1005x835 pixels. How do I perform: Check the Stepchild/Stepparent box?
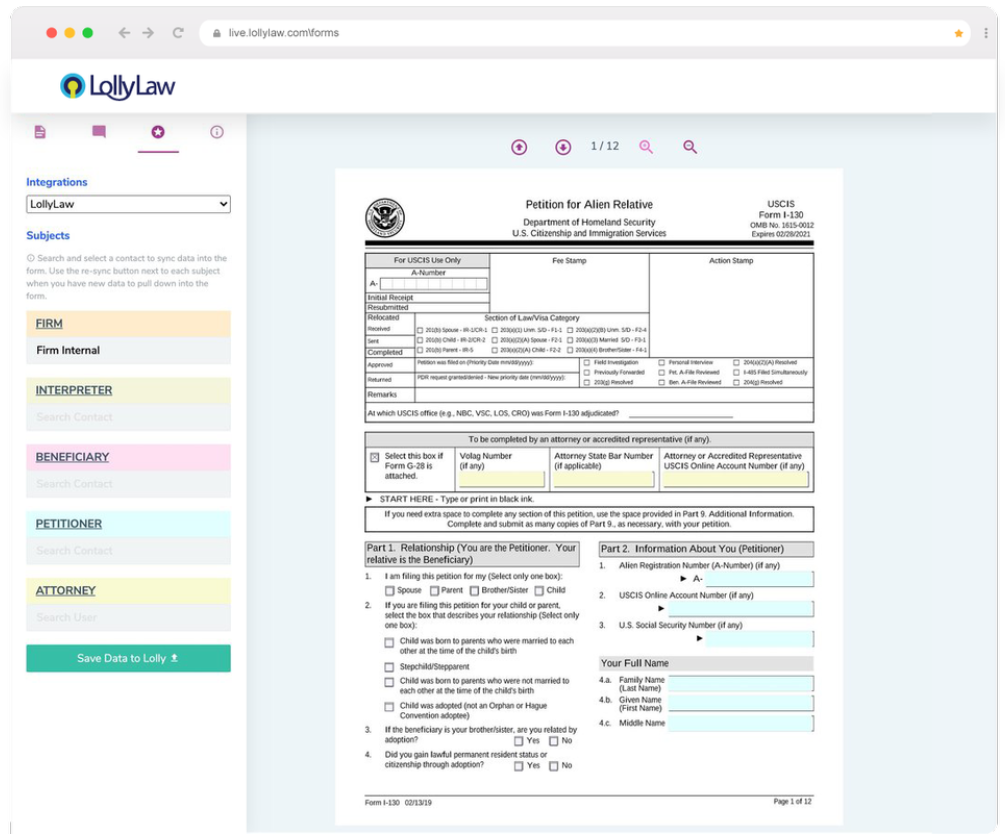[389, 667]
